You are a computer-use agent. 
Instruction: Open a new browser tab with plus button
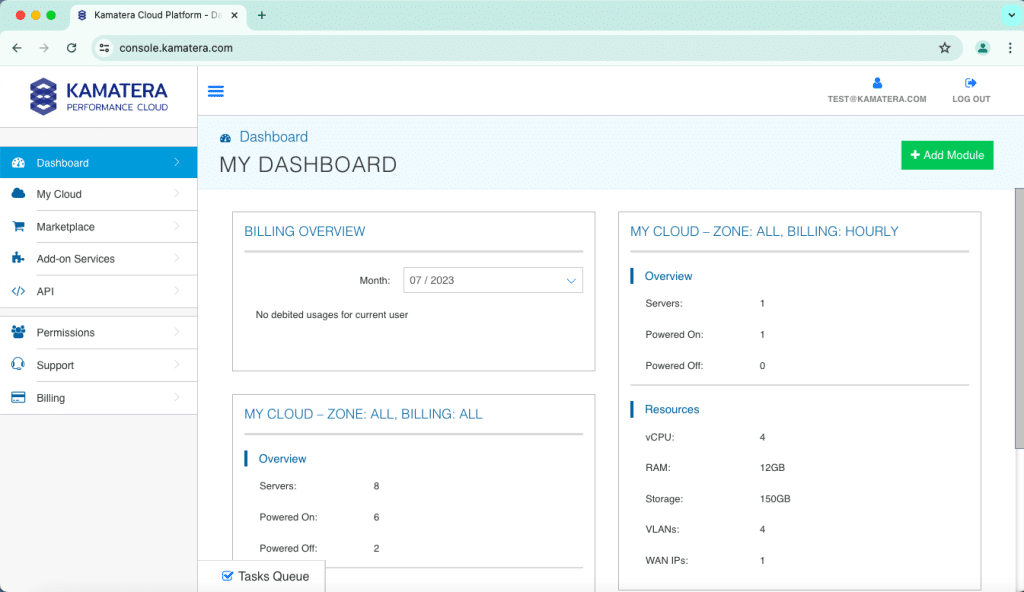coord(262,15)
